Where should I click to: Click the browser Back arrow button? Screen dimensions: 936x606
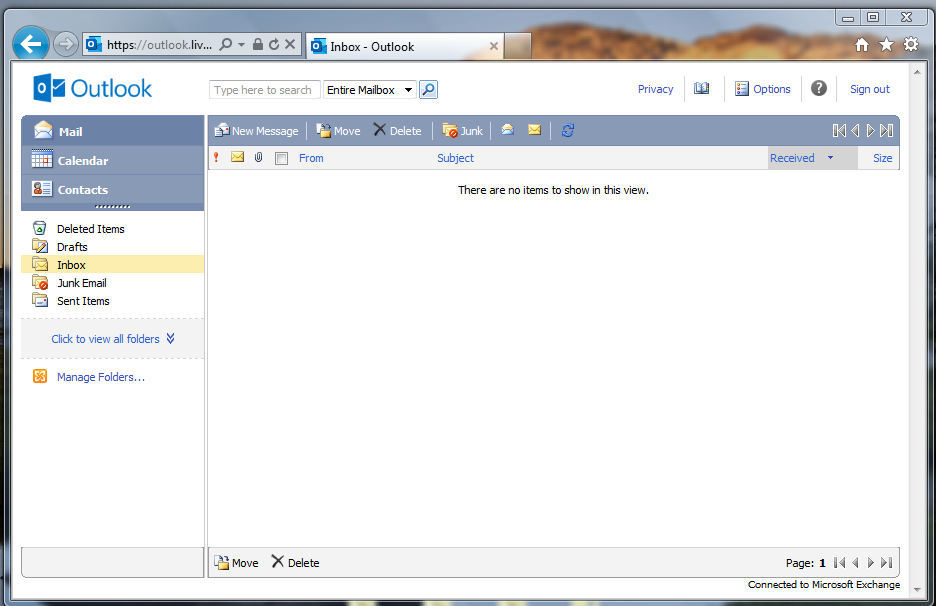31,44
